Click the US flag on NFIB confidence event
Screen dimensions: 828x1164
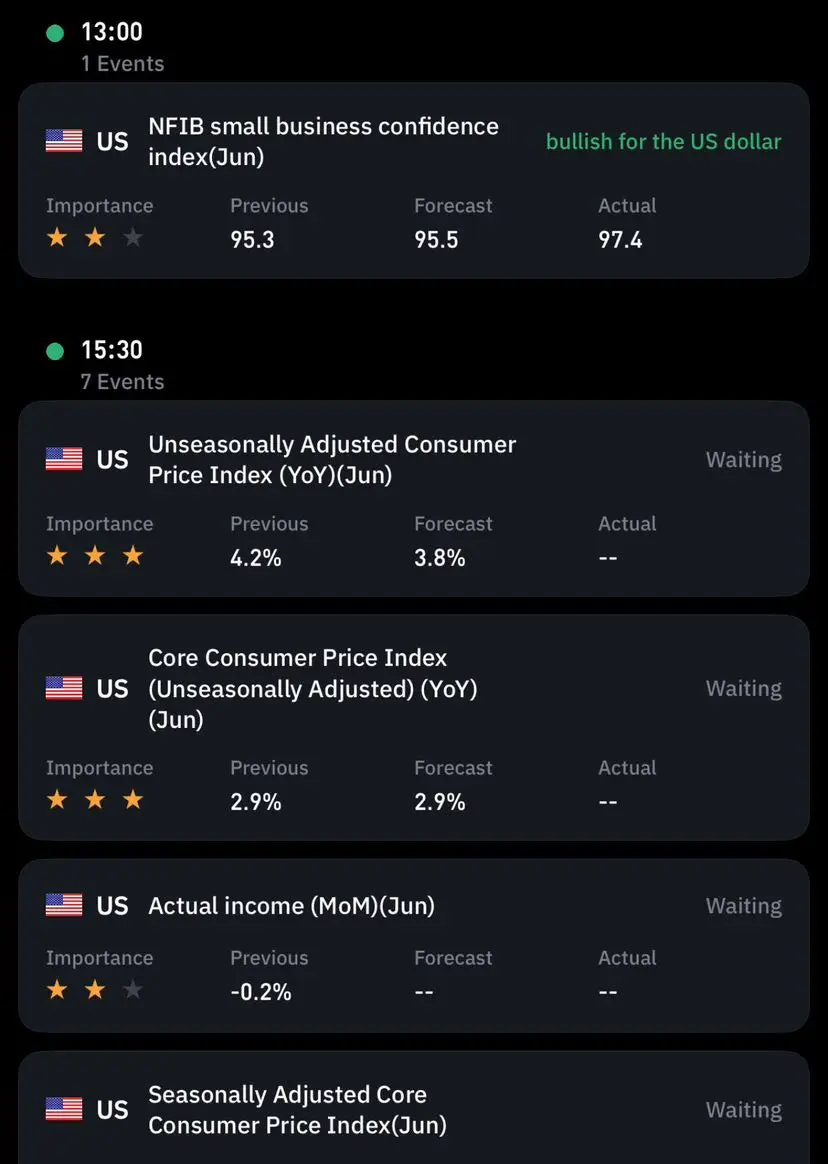point(64,140)
